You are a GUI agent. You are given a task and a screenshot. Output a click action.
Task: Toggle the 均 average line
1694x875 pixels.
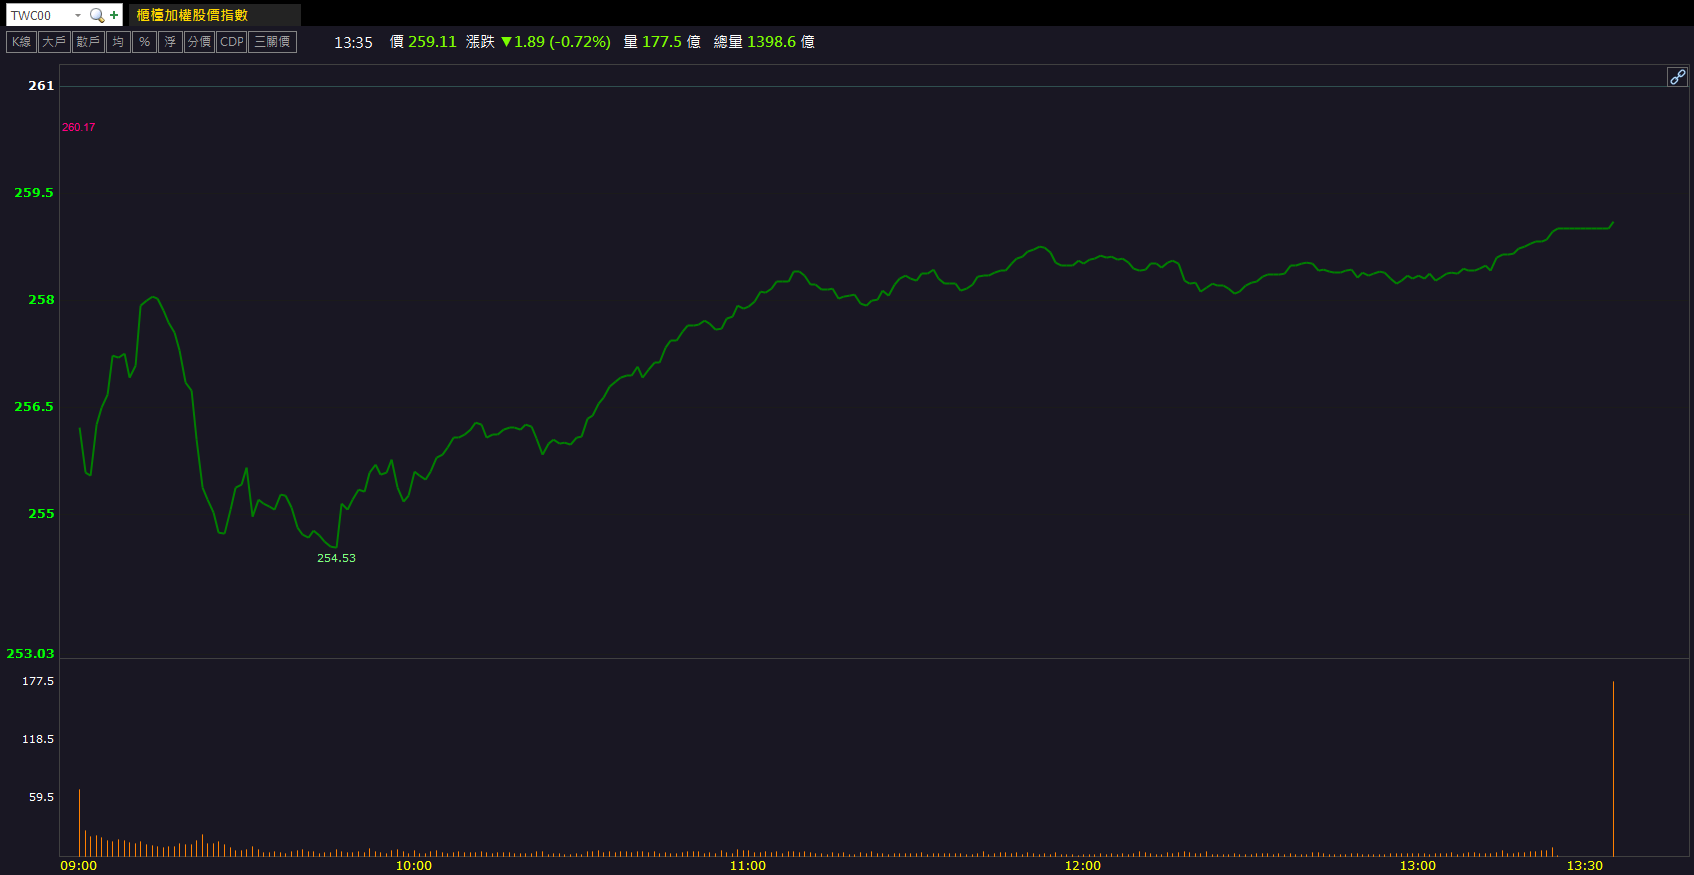click(118, 42)
